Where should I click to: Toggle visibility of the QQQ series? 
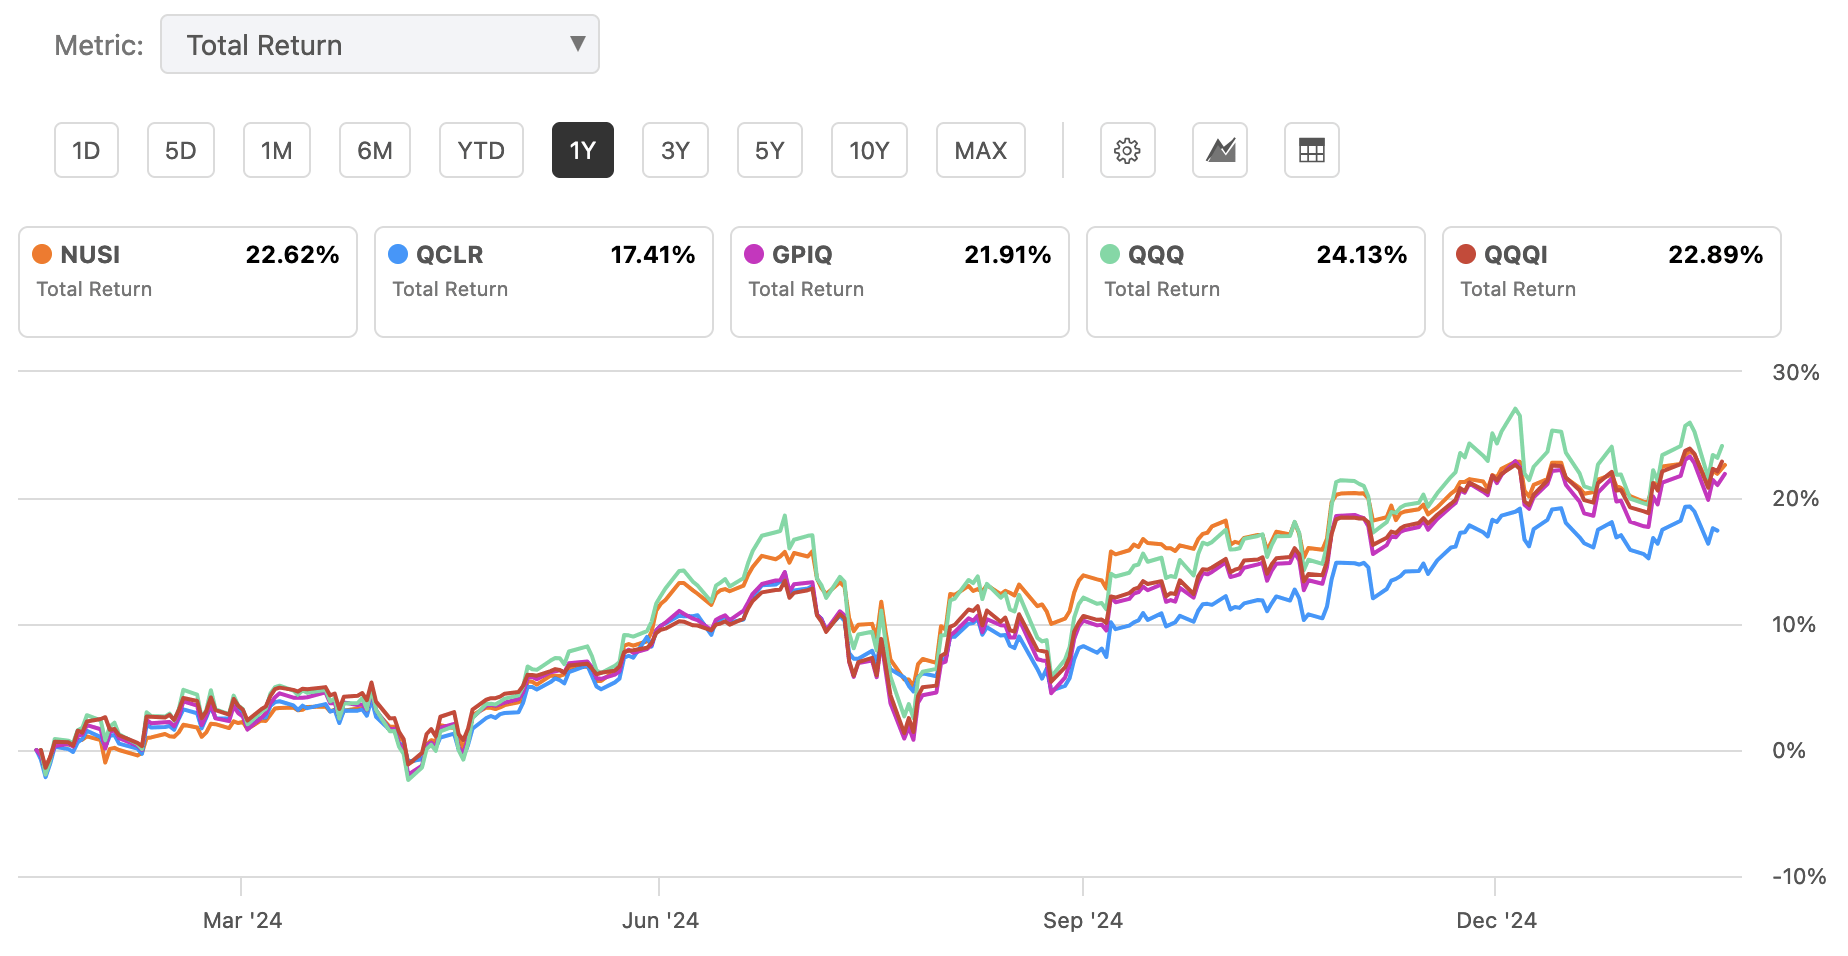pyautogui.click(x=1255, y=280)
